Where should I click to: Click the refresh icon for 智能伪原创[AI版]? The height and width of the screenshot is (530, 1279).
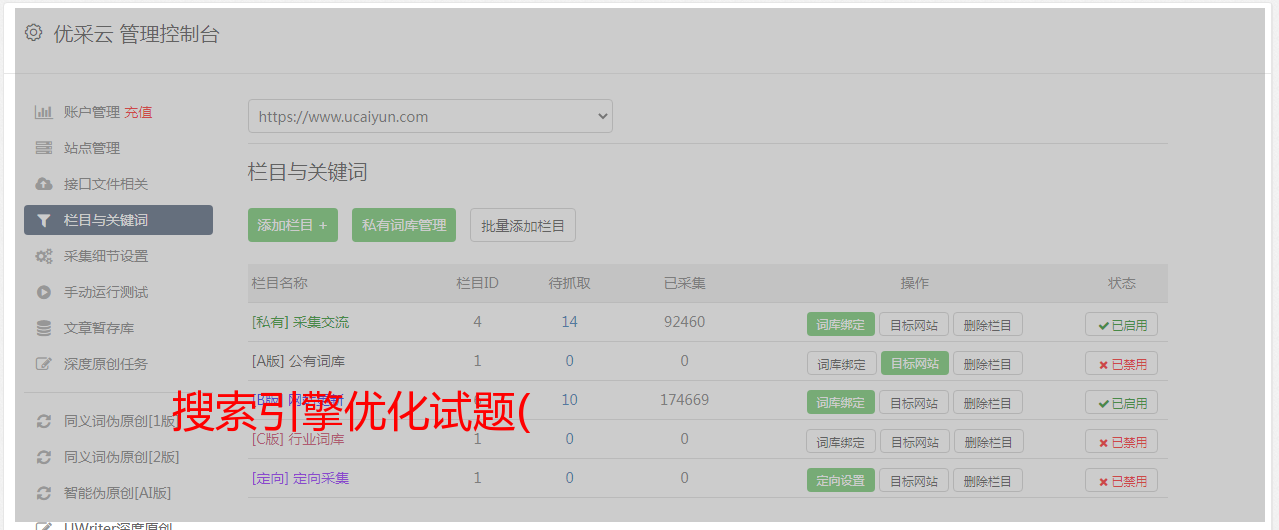[x=44, y=493]
